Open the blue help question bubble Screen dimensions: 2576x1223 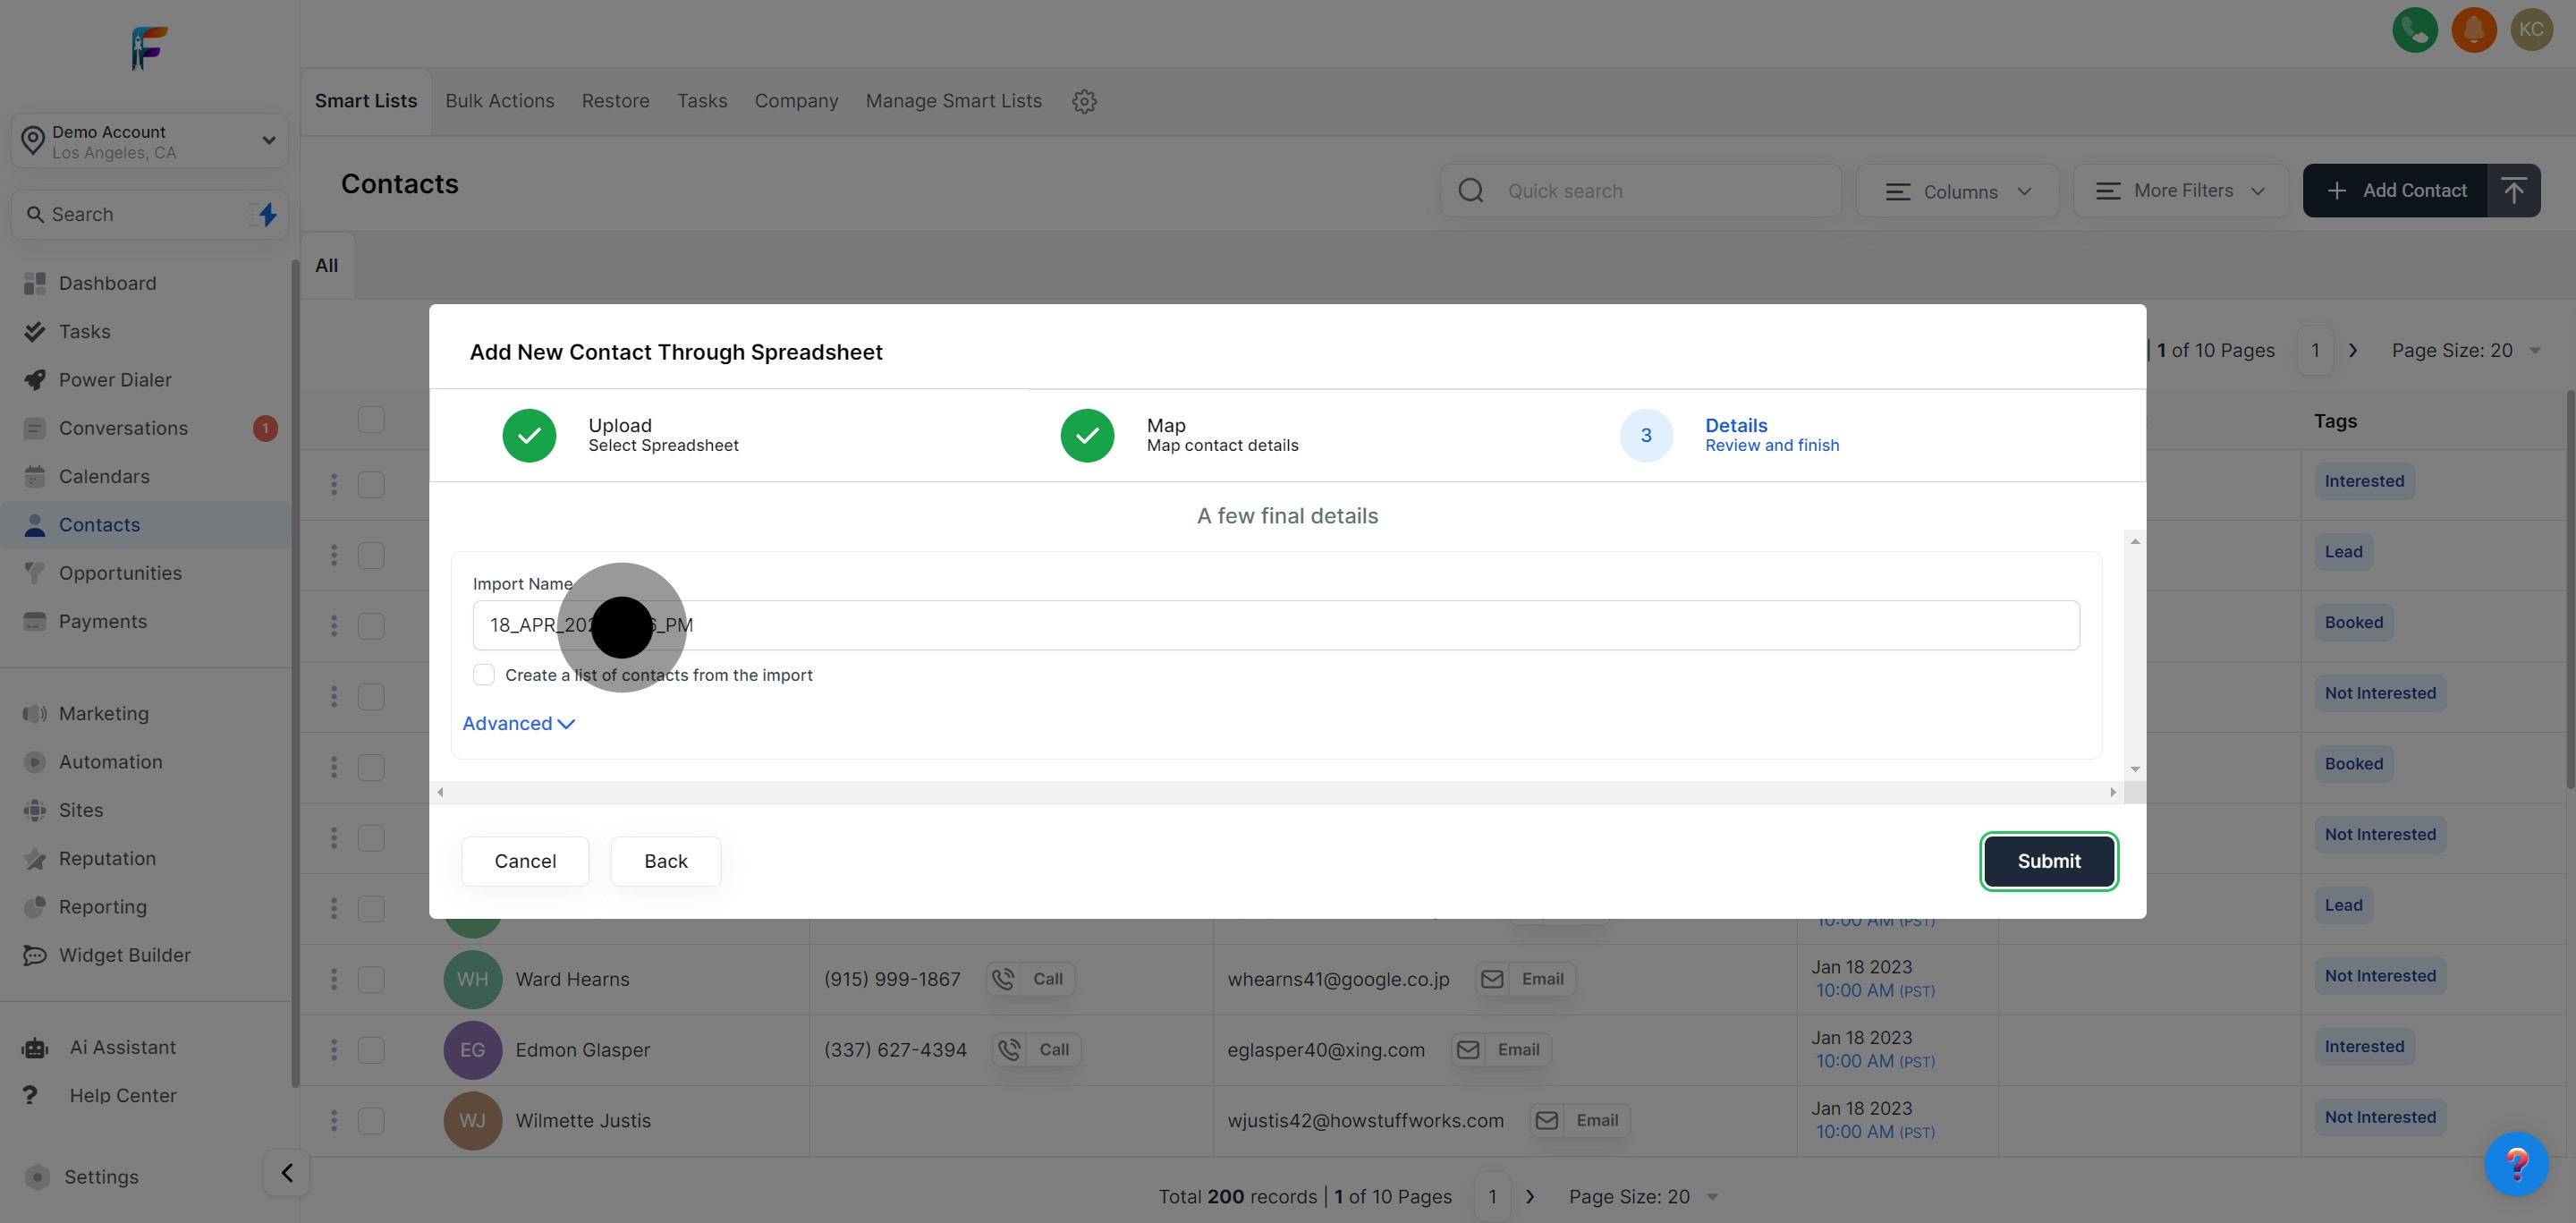point(2515,1163)
